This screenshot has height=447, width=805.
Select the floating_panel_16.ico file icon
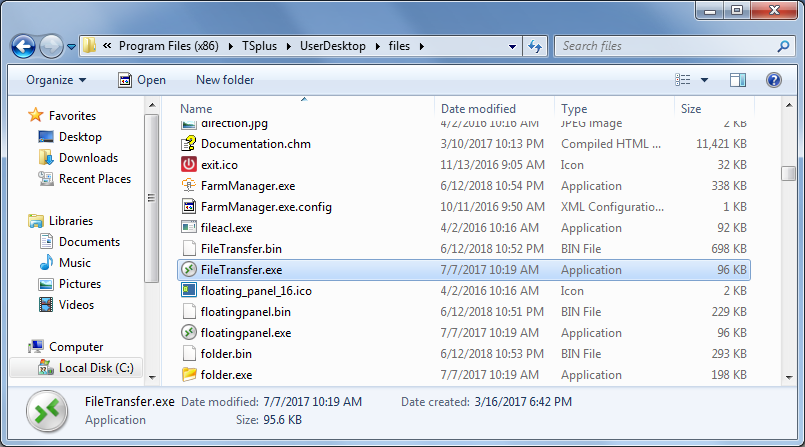[189, 291]
